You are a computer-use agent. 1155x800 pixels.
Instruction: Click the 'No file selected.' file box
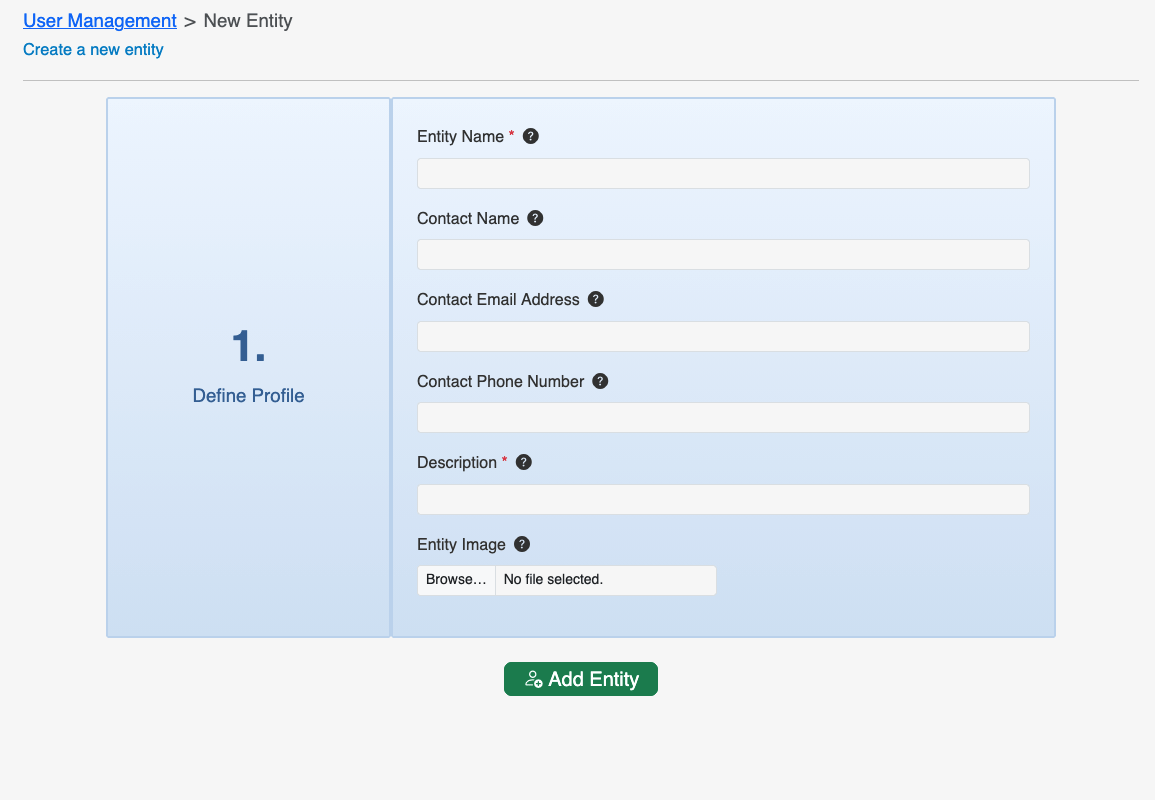[605, 580]
